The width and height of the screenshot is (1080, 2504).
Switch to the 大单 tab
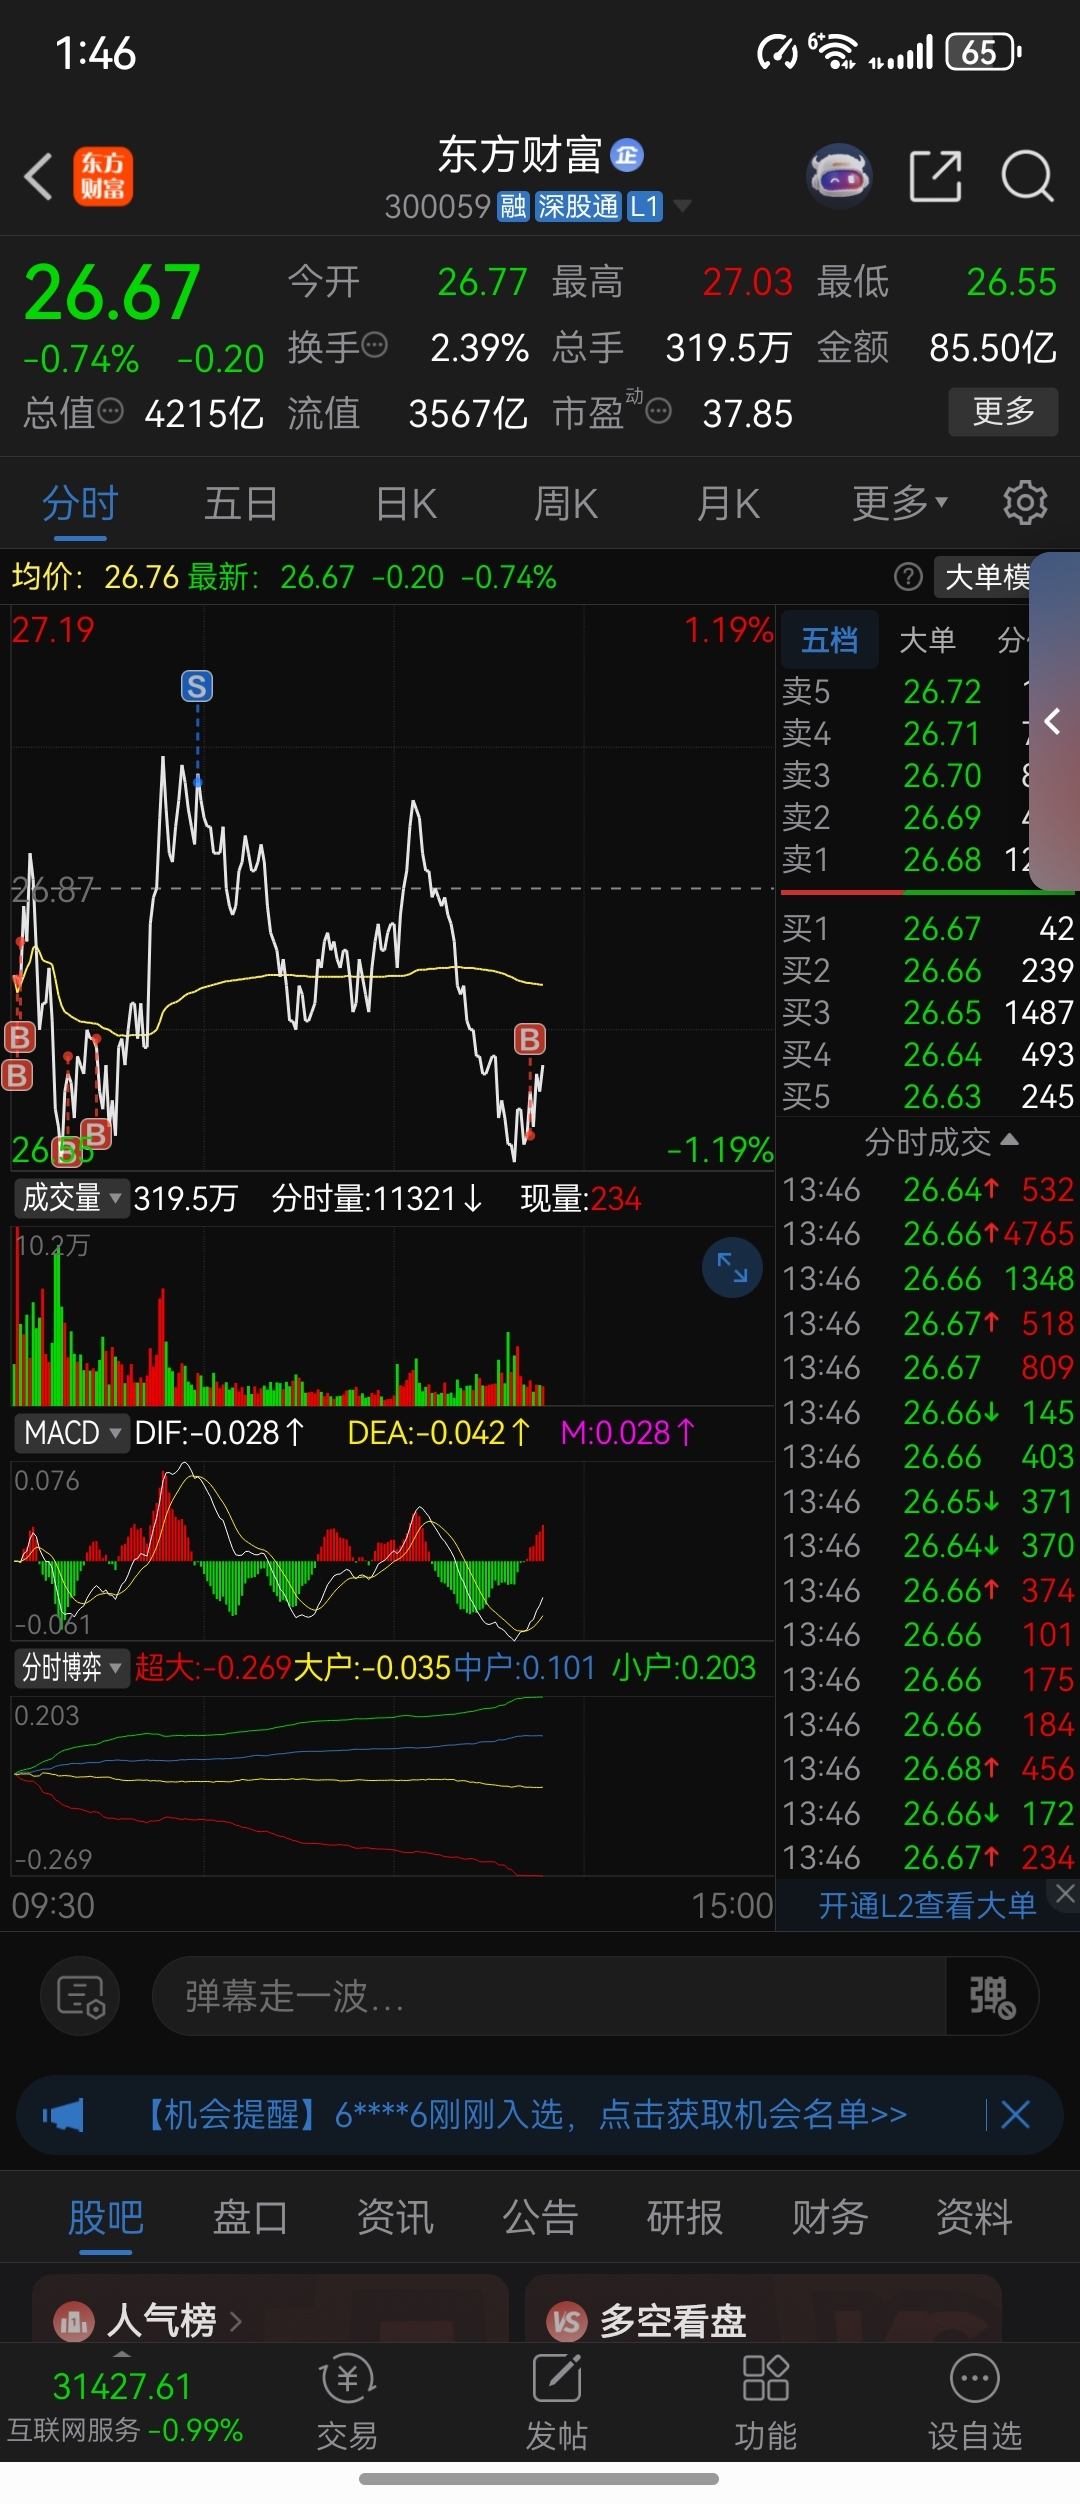[927, 640]
